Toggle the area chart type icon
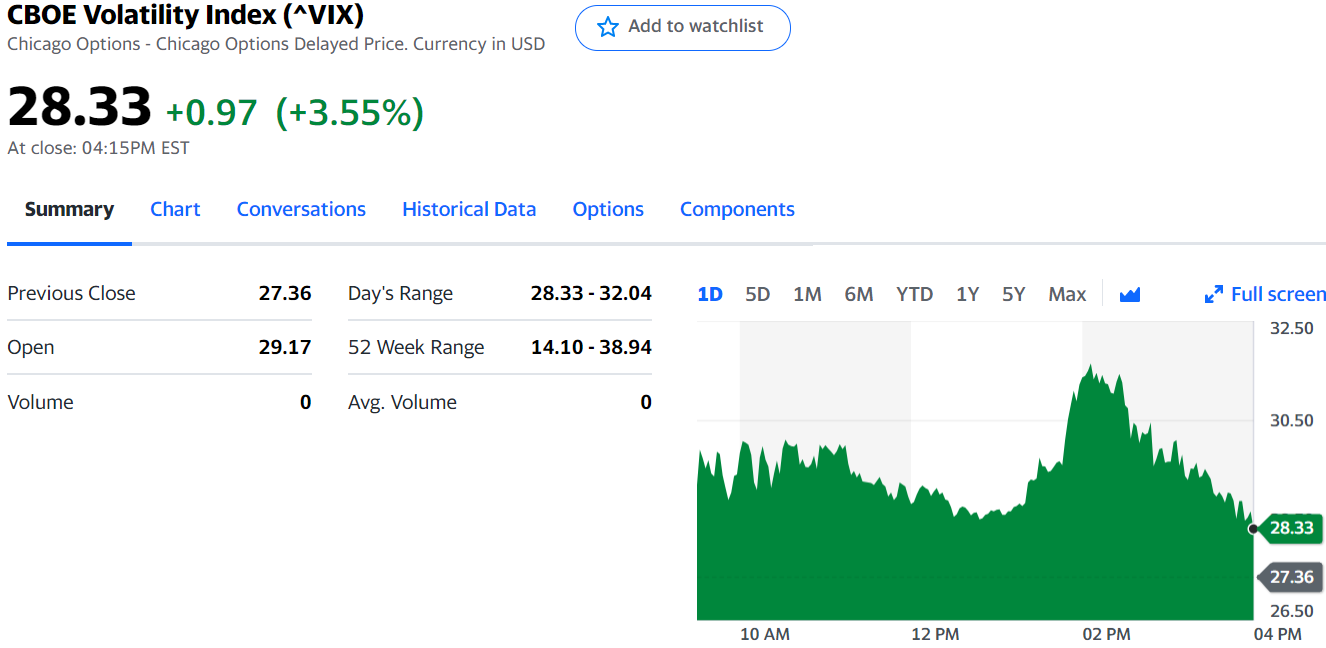The height and width of the screenshot is (648, 1326). (x=1130, y=294)
